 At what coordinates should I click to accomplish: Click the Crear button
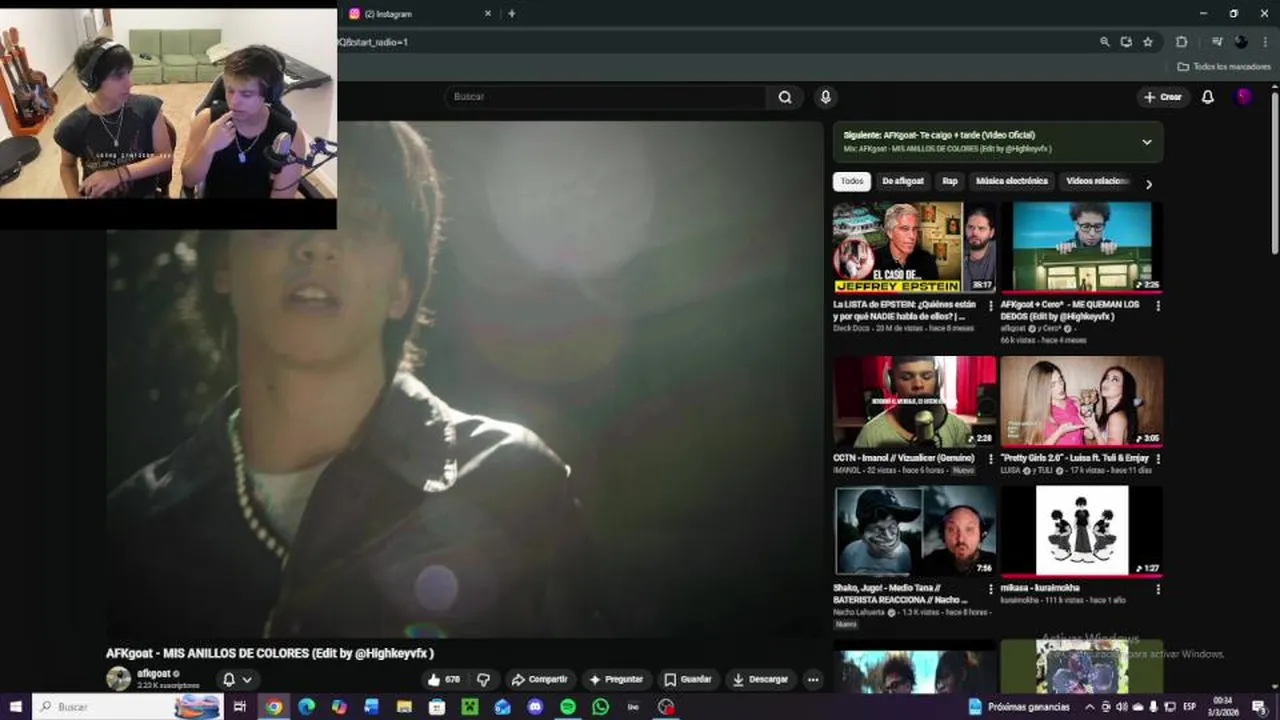pyautogui.click(x=1163, y=97)
